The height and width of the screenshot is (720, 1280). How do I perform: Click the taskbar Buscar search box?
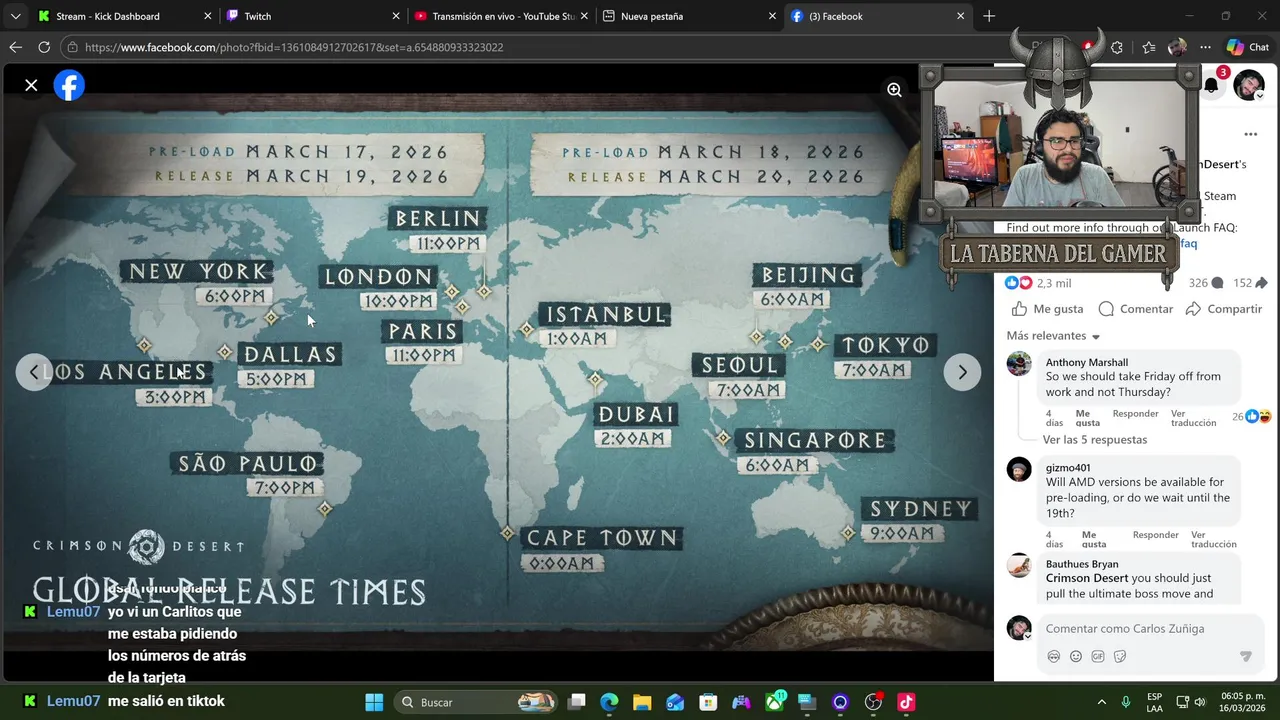pos(476,702)
